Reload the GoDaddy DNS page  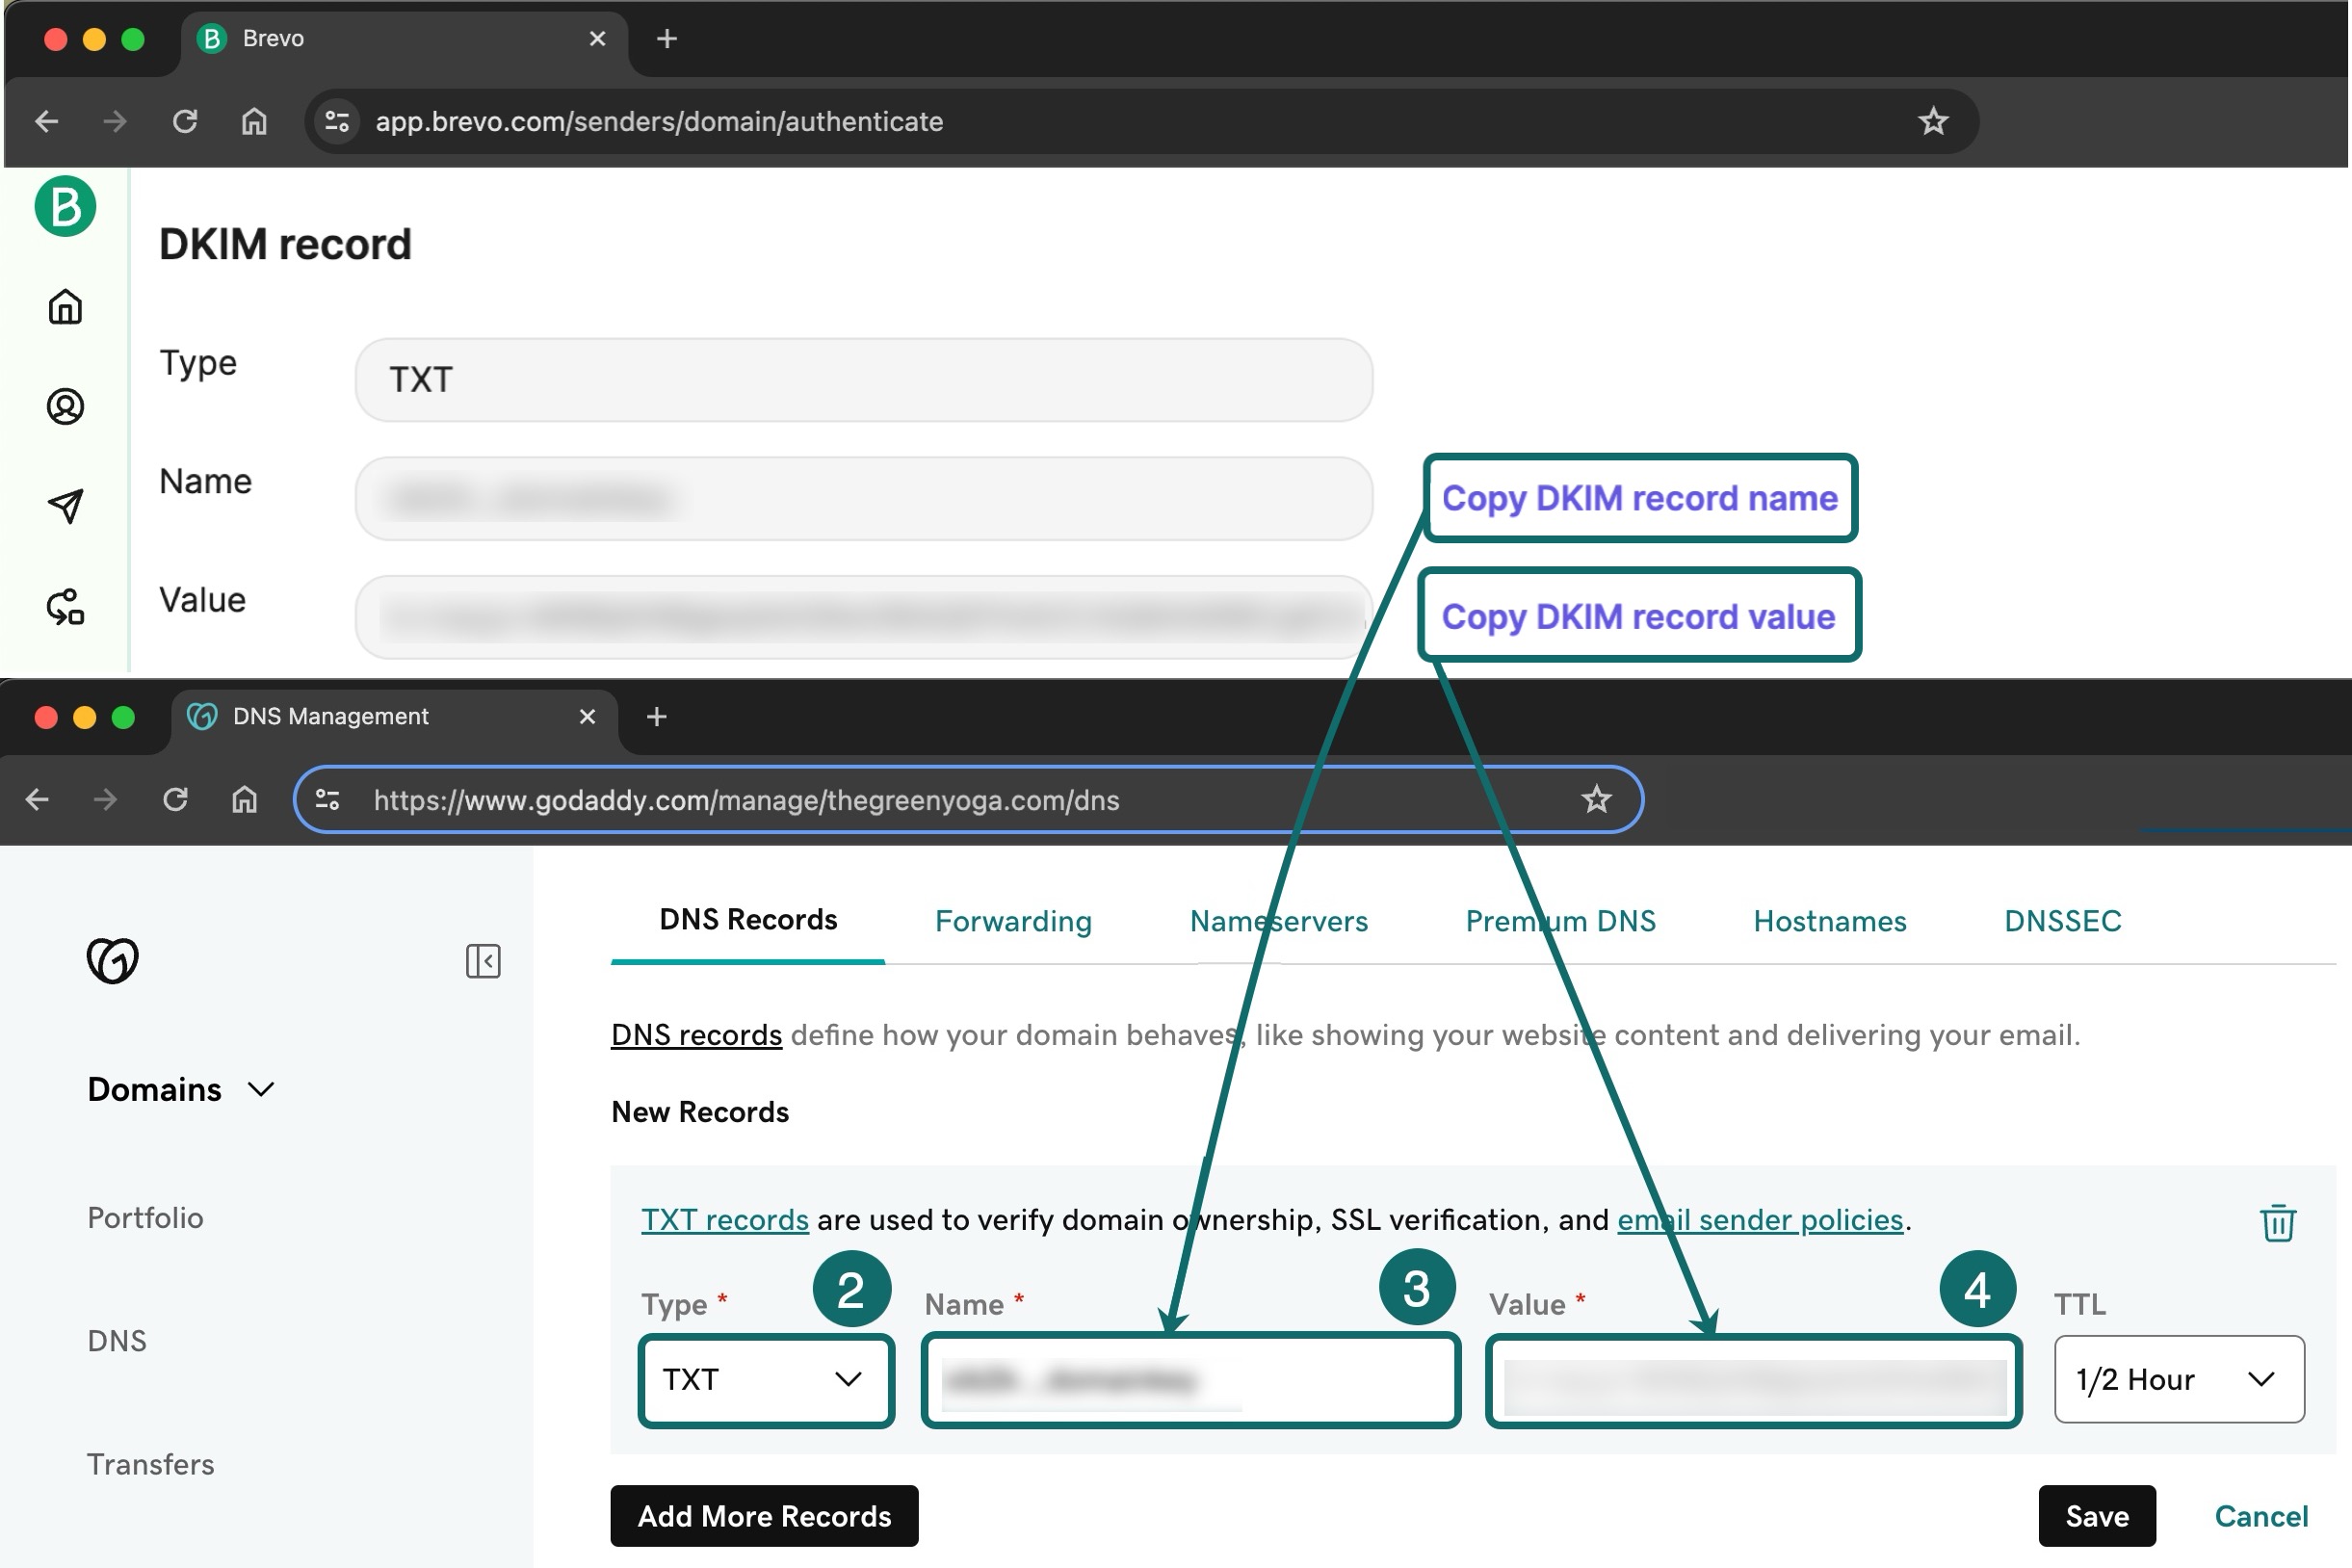(175, 799)
